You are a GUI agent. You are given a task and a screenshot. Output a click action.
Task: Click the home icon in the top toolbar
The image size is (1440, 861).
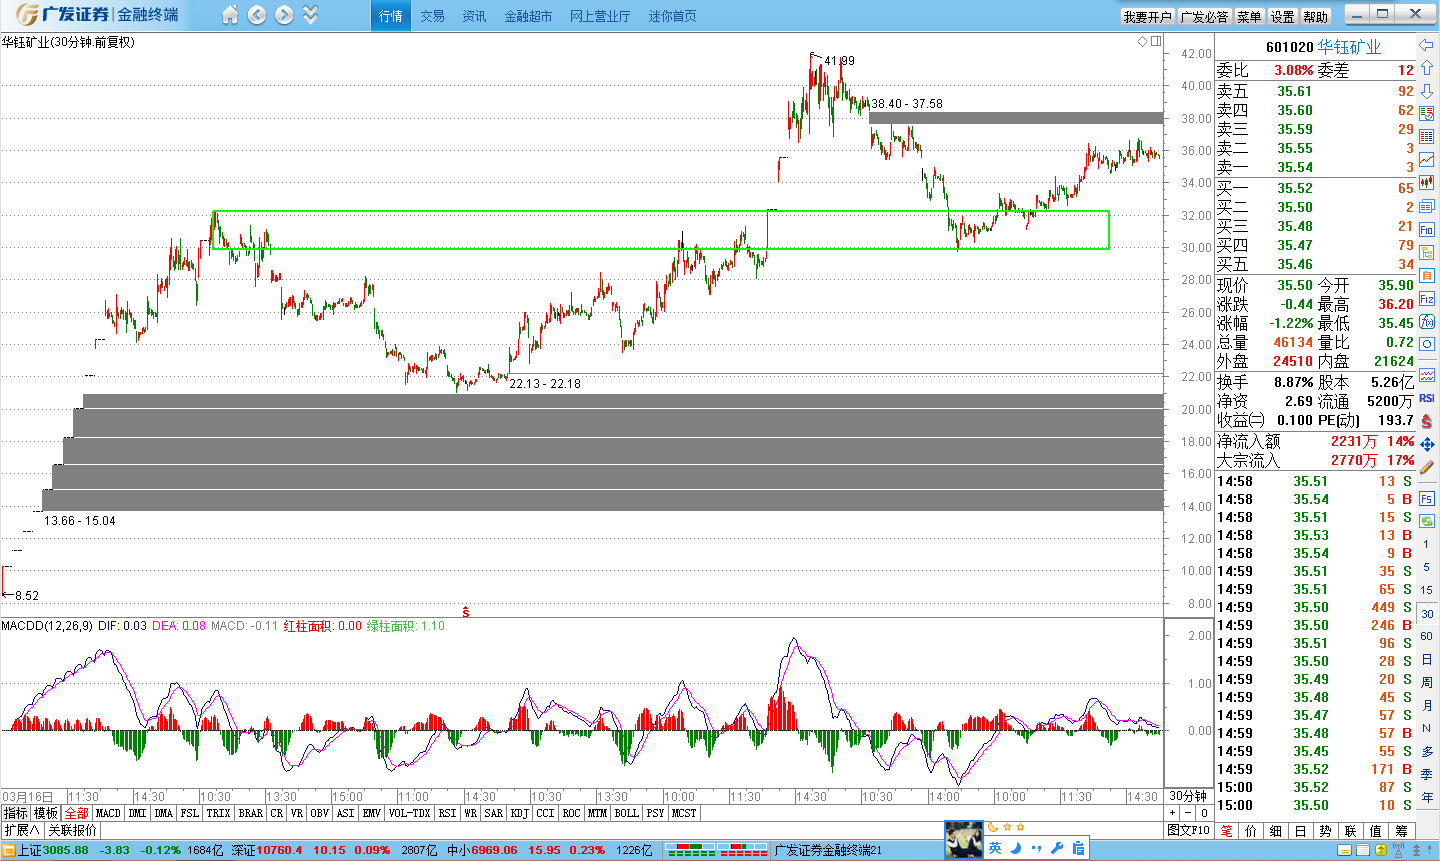tap(230, 15)
